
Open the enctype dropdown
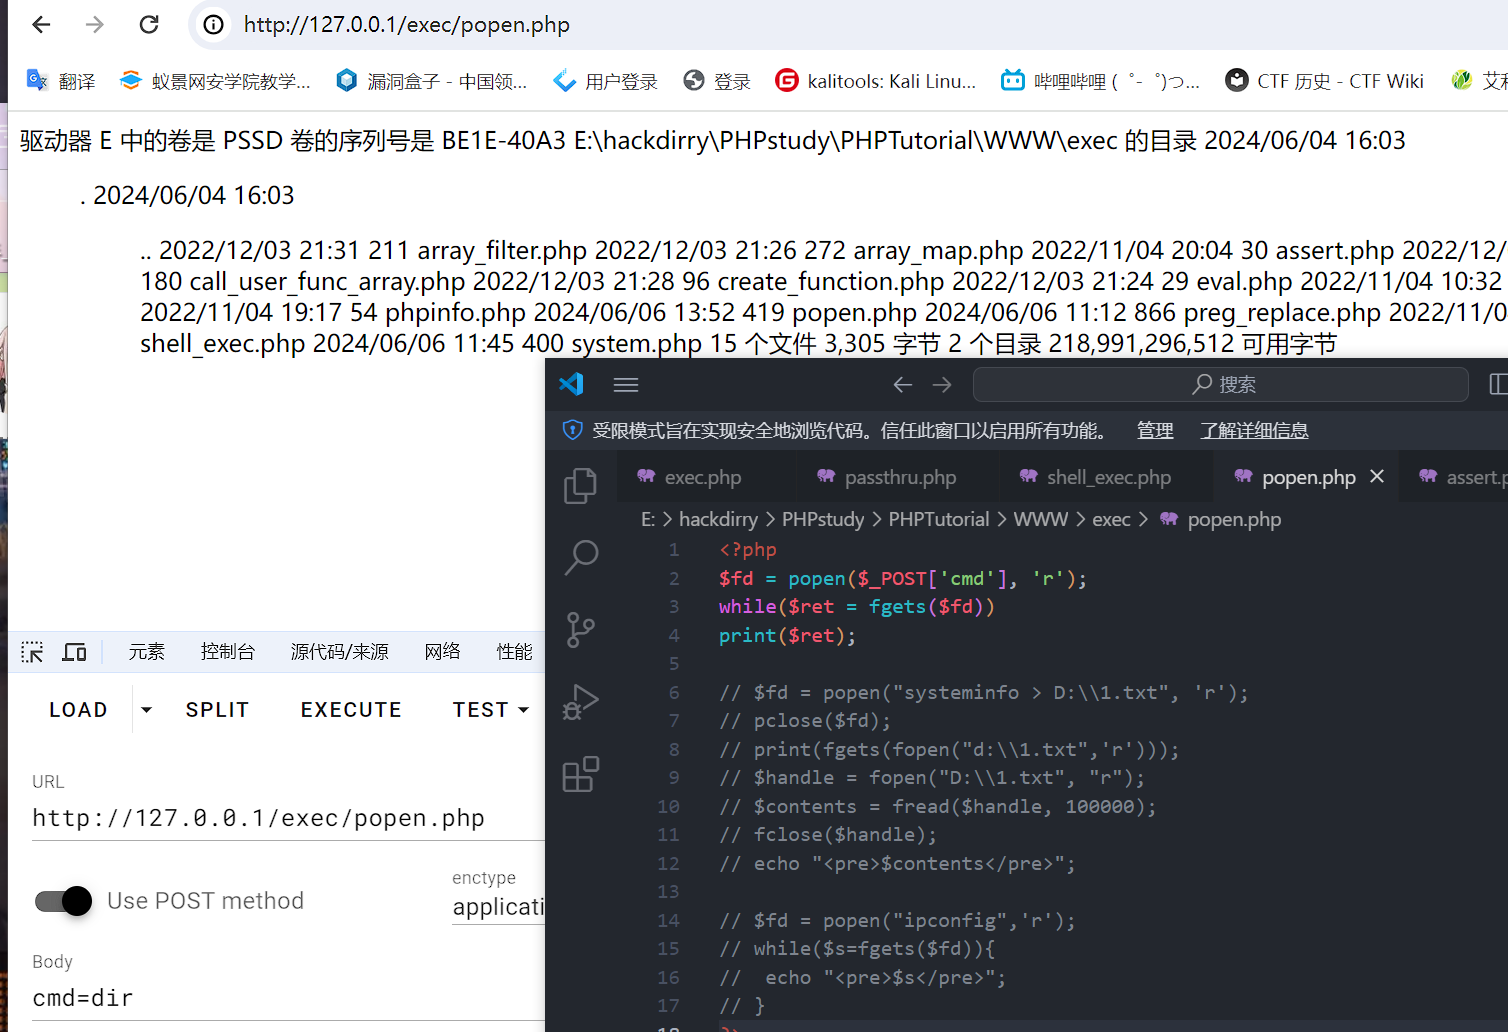(498, 906)
